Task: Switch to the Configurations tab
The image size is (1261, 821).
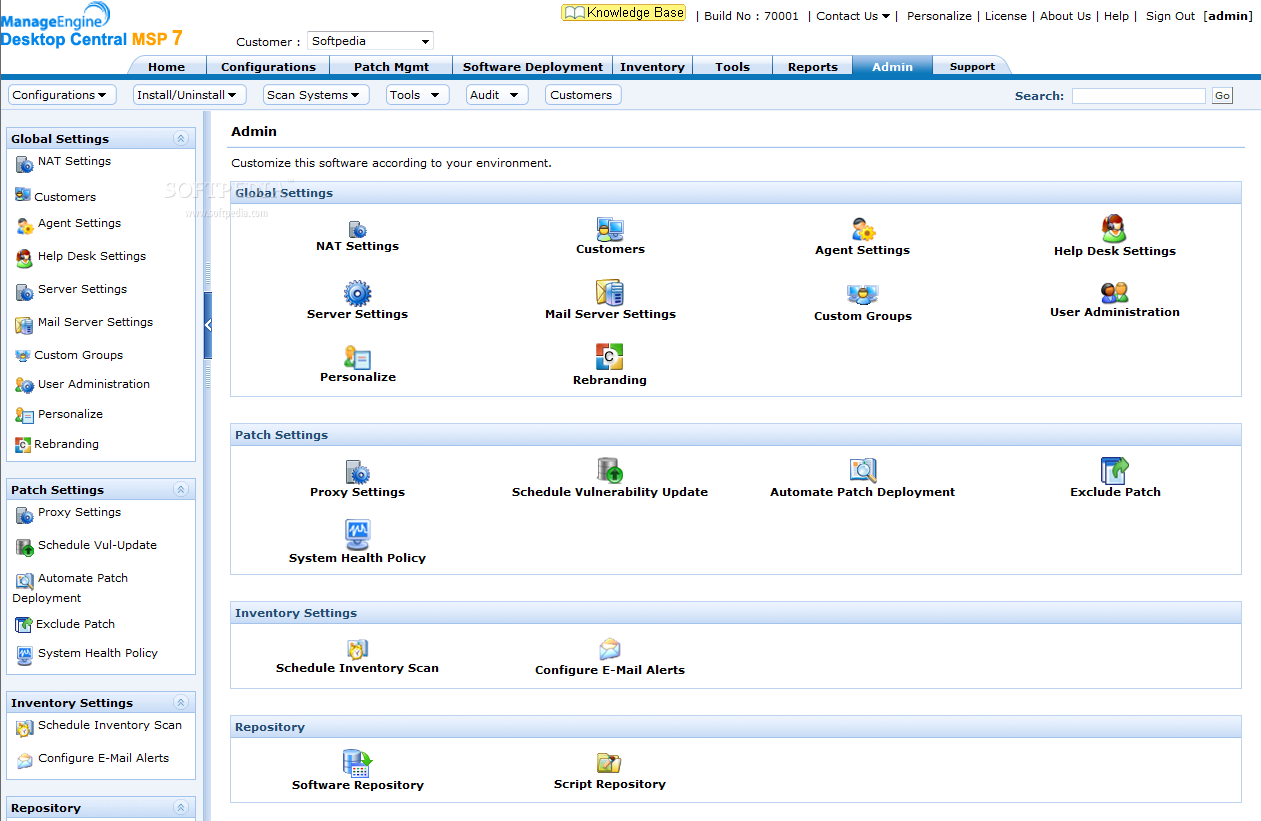Action: pos(268,67)
